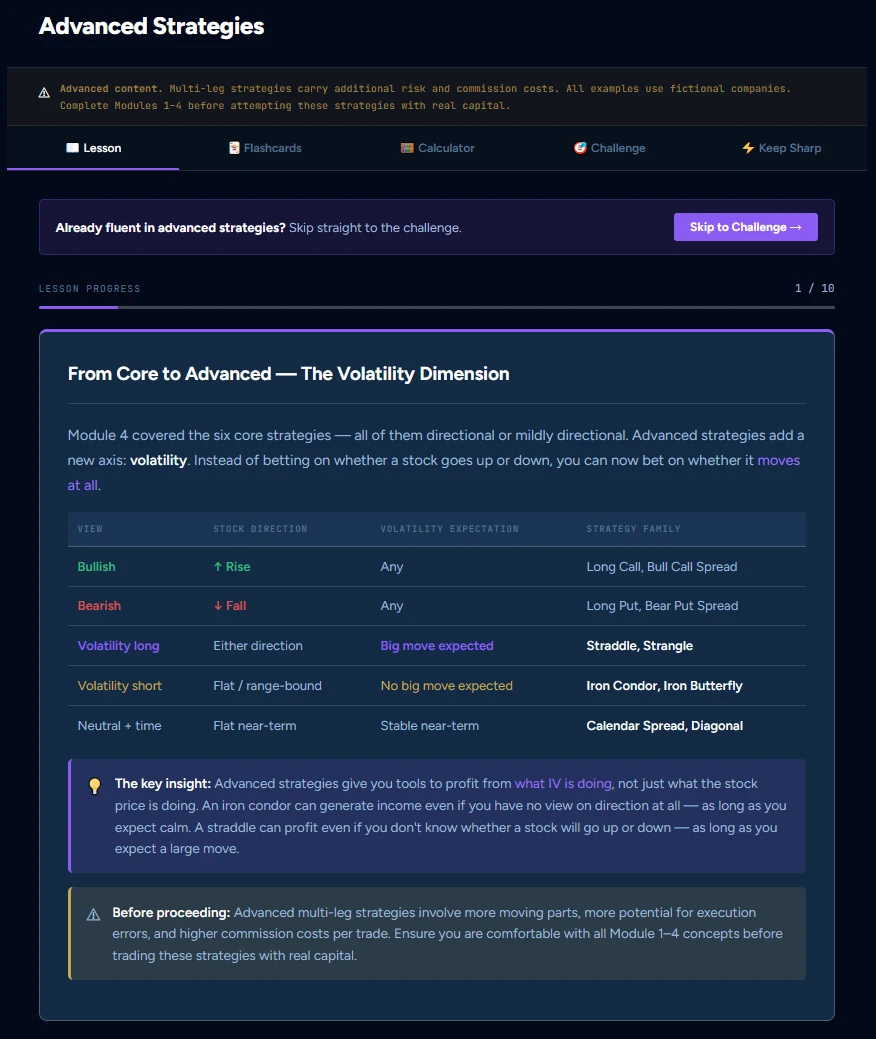
Task: Click 'Already fluent in advanced strategies?' text
Action: (170, 228)
